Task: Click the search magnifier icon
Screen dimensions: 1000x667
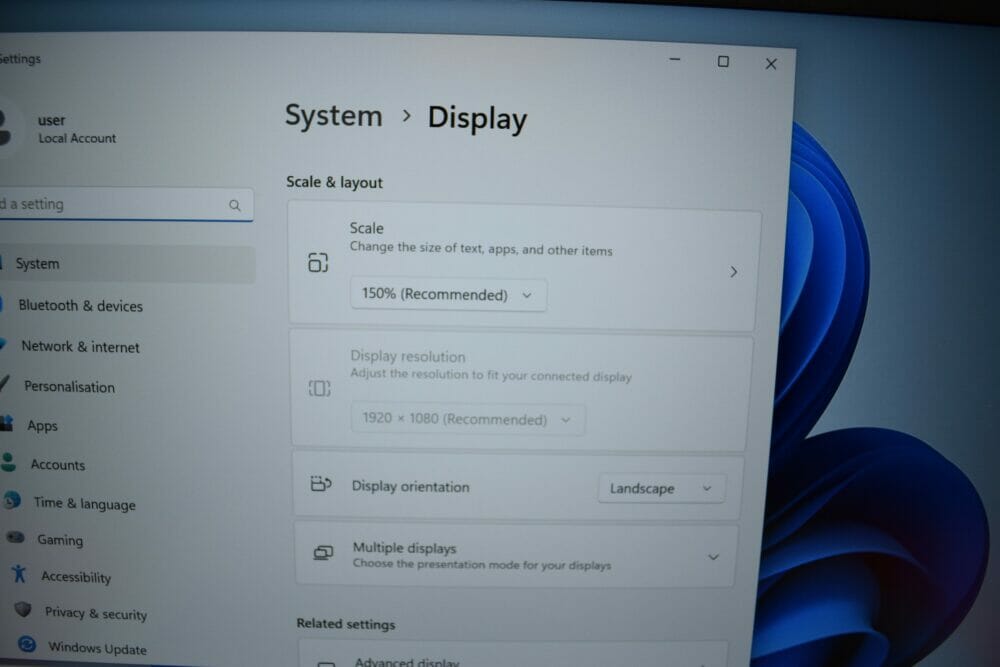Action: tap(235, 205)
